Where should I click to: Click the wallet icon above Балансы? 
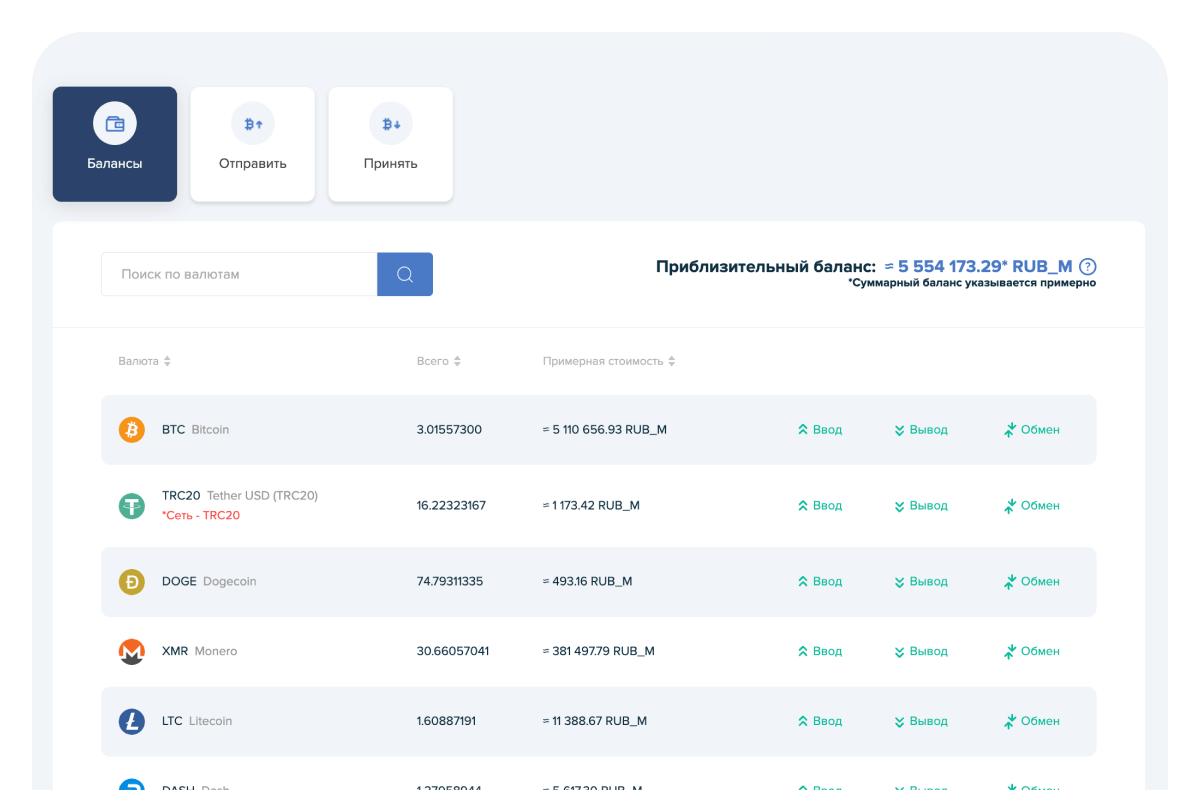[x=114, y=122]
